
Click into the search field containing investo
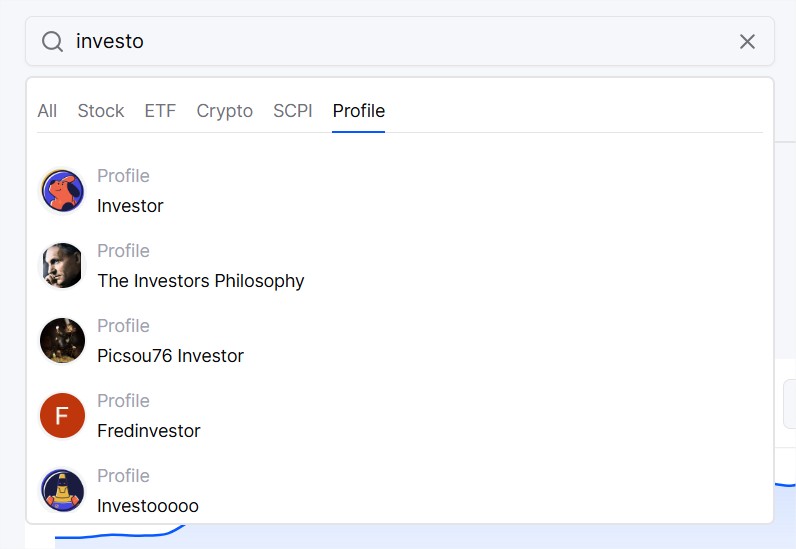[400, 41]
